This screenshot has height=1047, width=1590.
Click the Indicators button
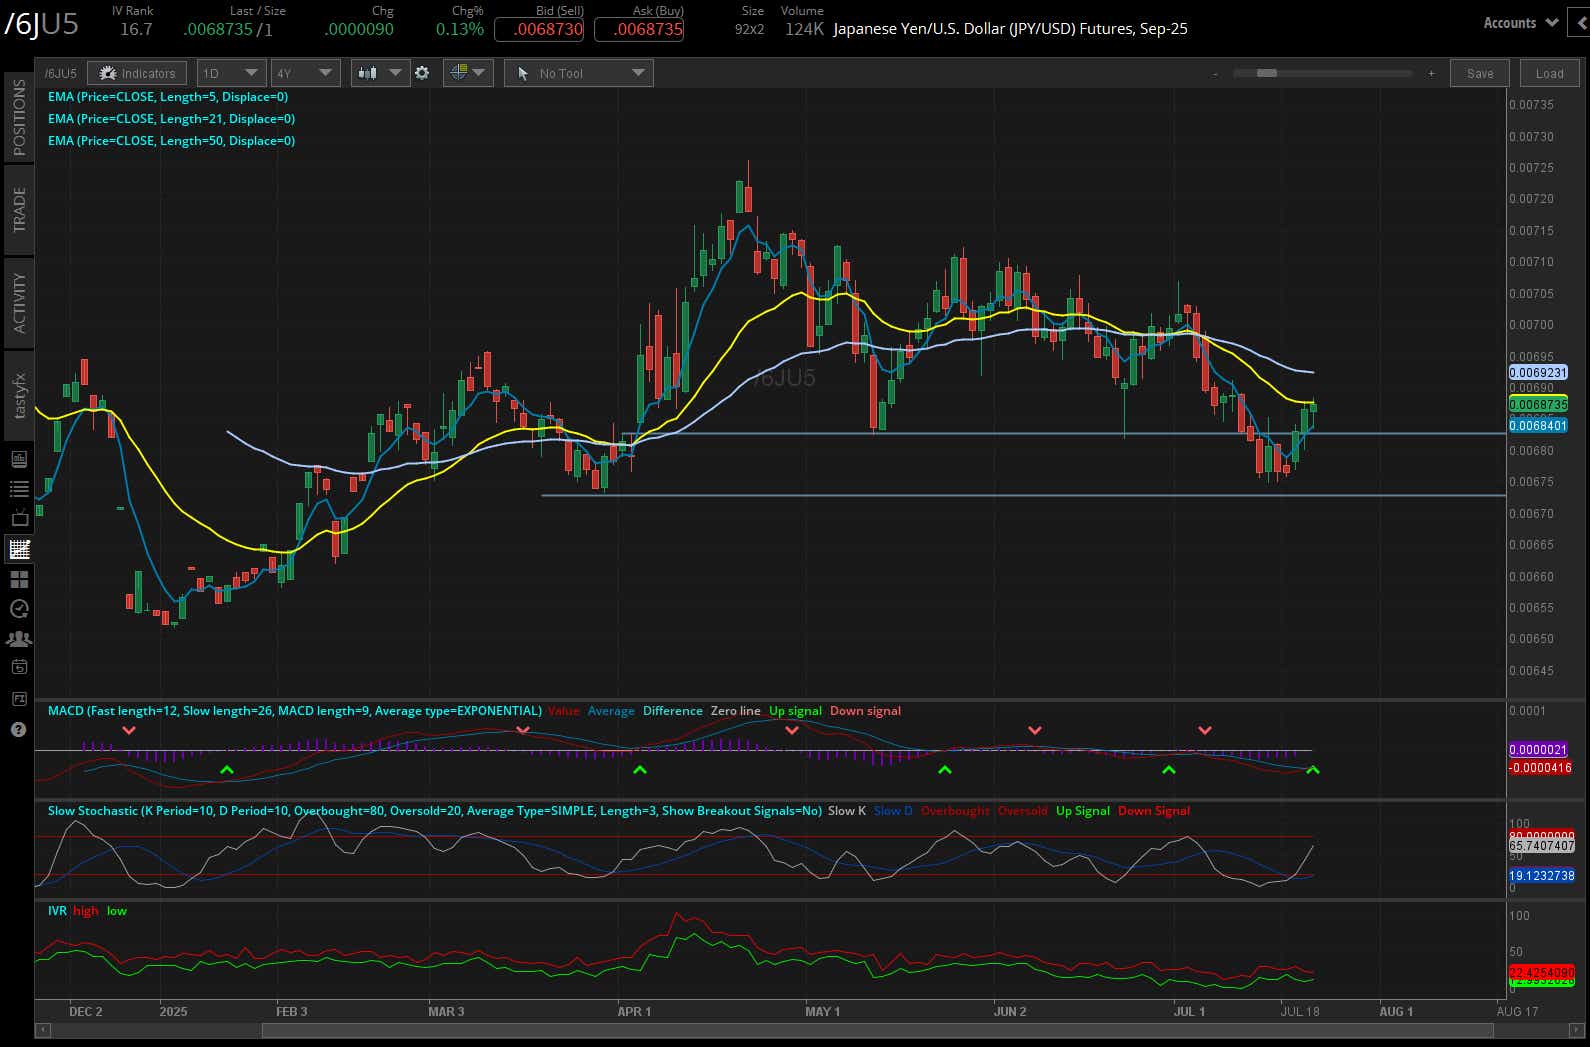coord(138,73)
